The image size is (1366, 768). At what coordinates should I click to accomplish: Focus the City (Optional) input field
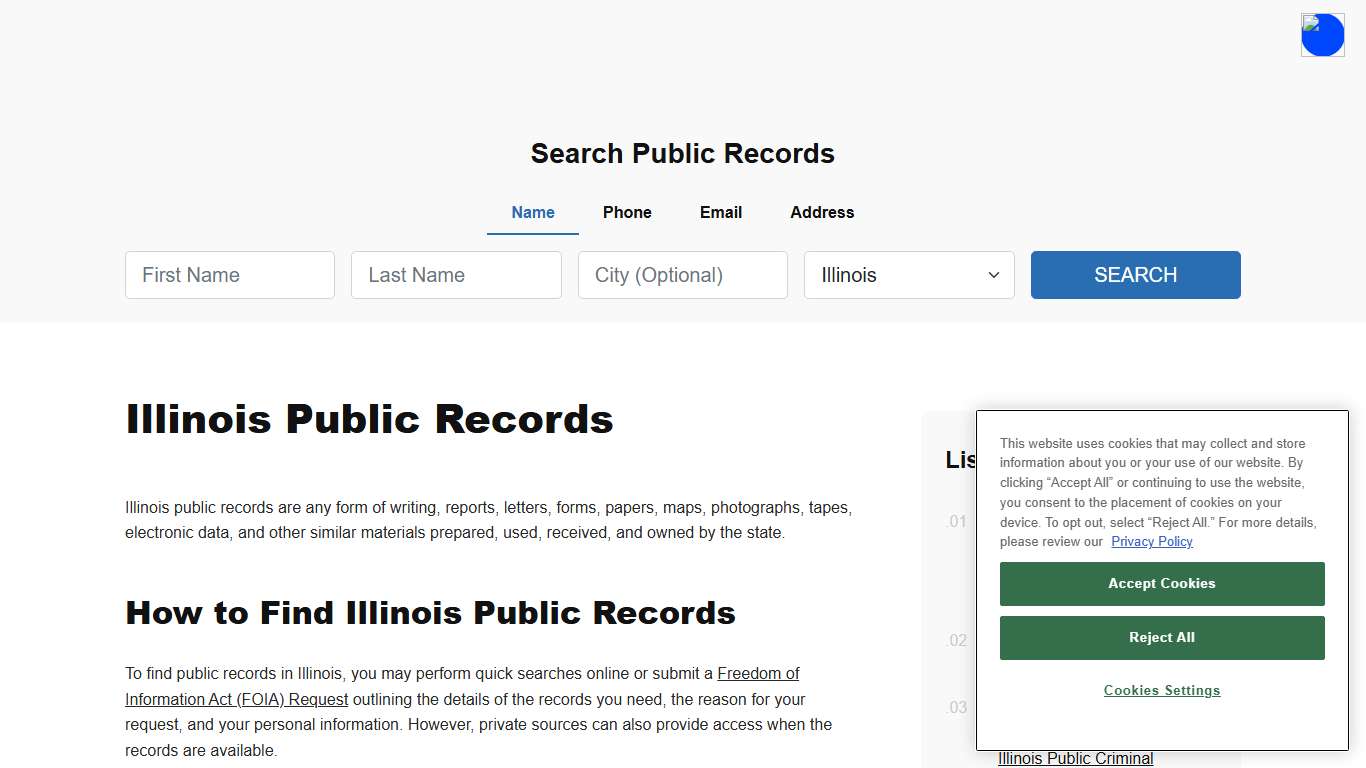click(x=682, y=275)
